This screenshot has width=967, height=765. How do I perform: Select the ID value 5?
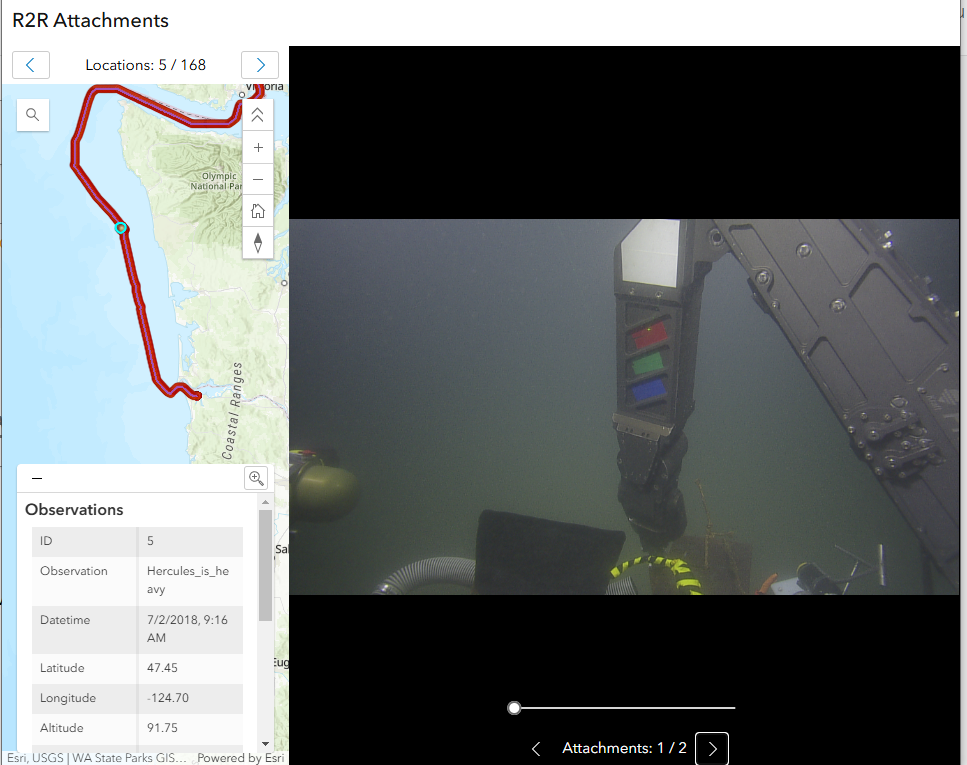(x=150, y=541)
